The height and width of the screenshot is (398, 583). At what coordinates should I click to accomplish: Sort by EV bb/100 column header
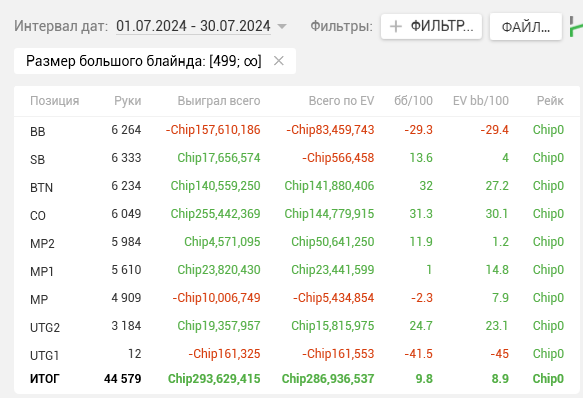(481, 101)
